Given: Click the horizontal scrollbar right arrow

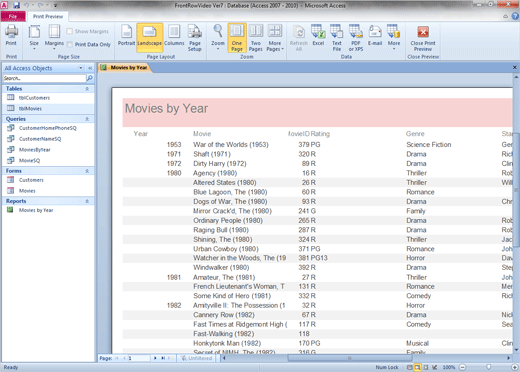Looking at the screenshot, I should click(x=509, y=358).
